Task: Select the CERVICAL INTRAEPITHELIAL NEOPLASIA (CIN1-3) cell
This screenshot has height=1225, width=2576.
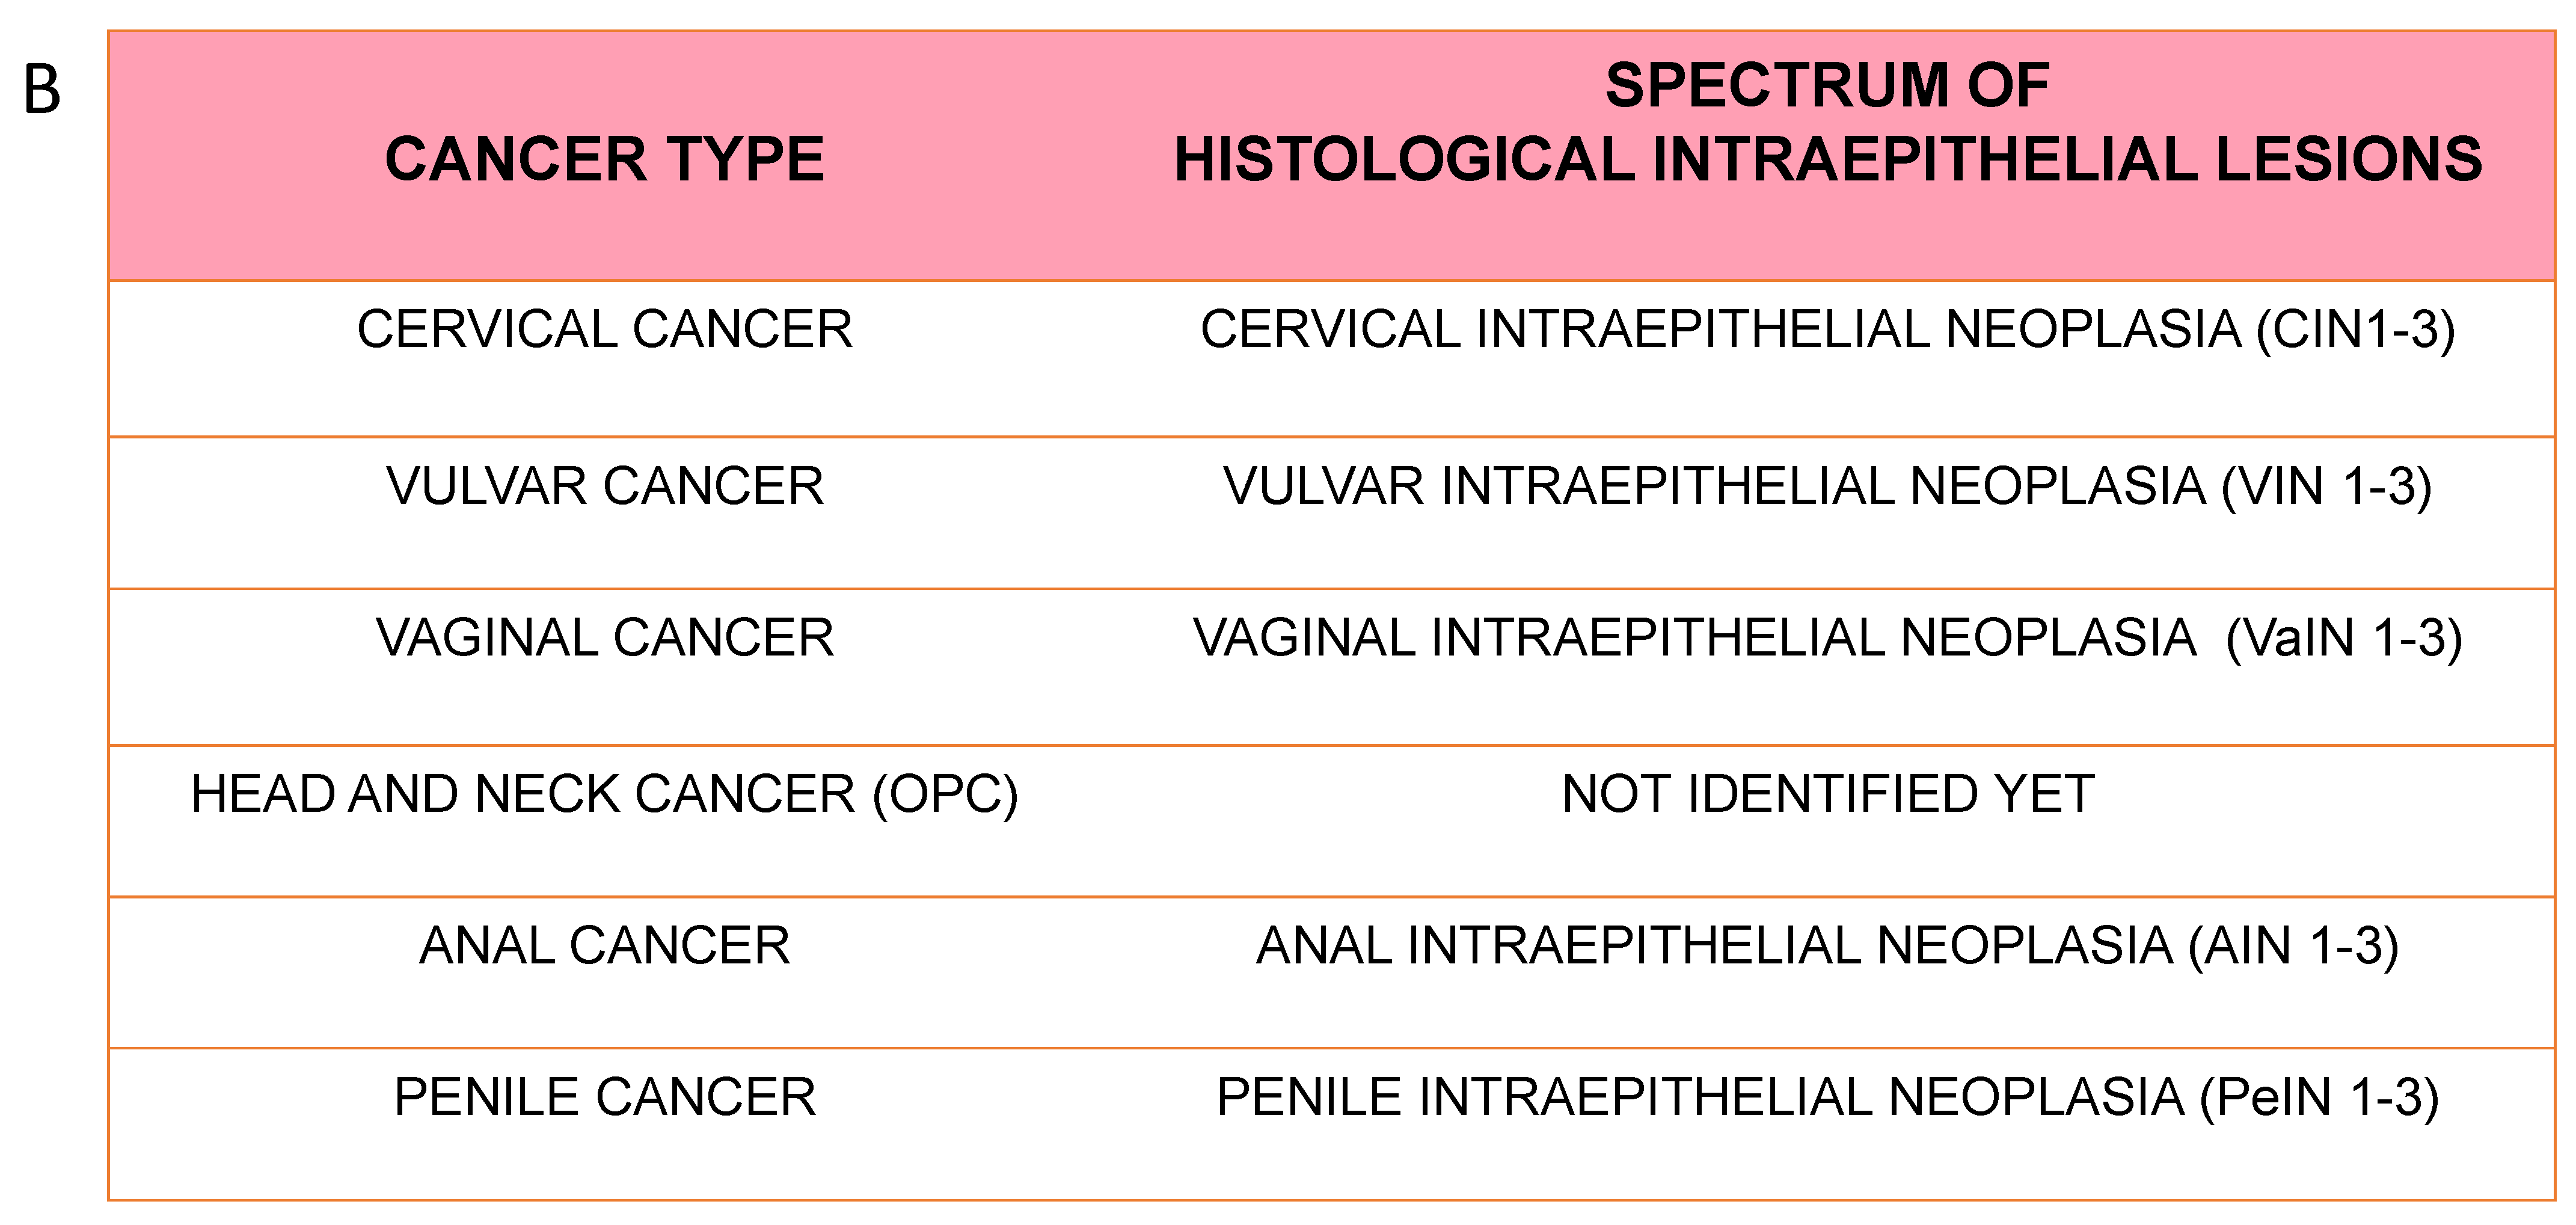Action: [x=1827, y=329]
